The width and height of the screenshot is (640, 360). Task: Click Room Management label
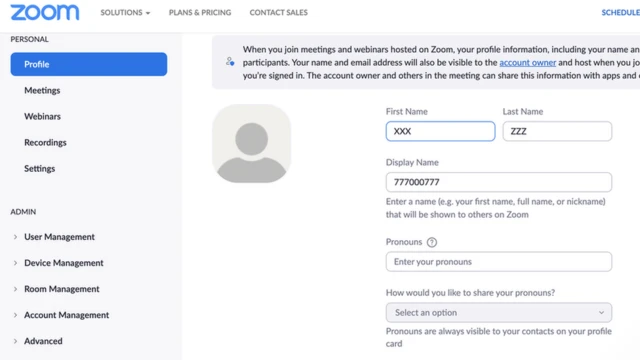(62, 289)
